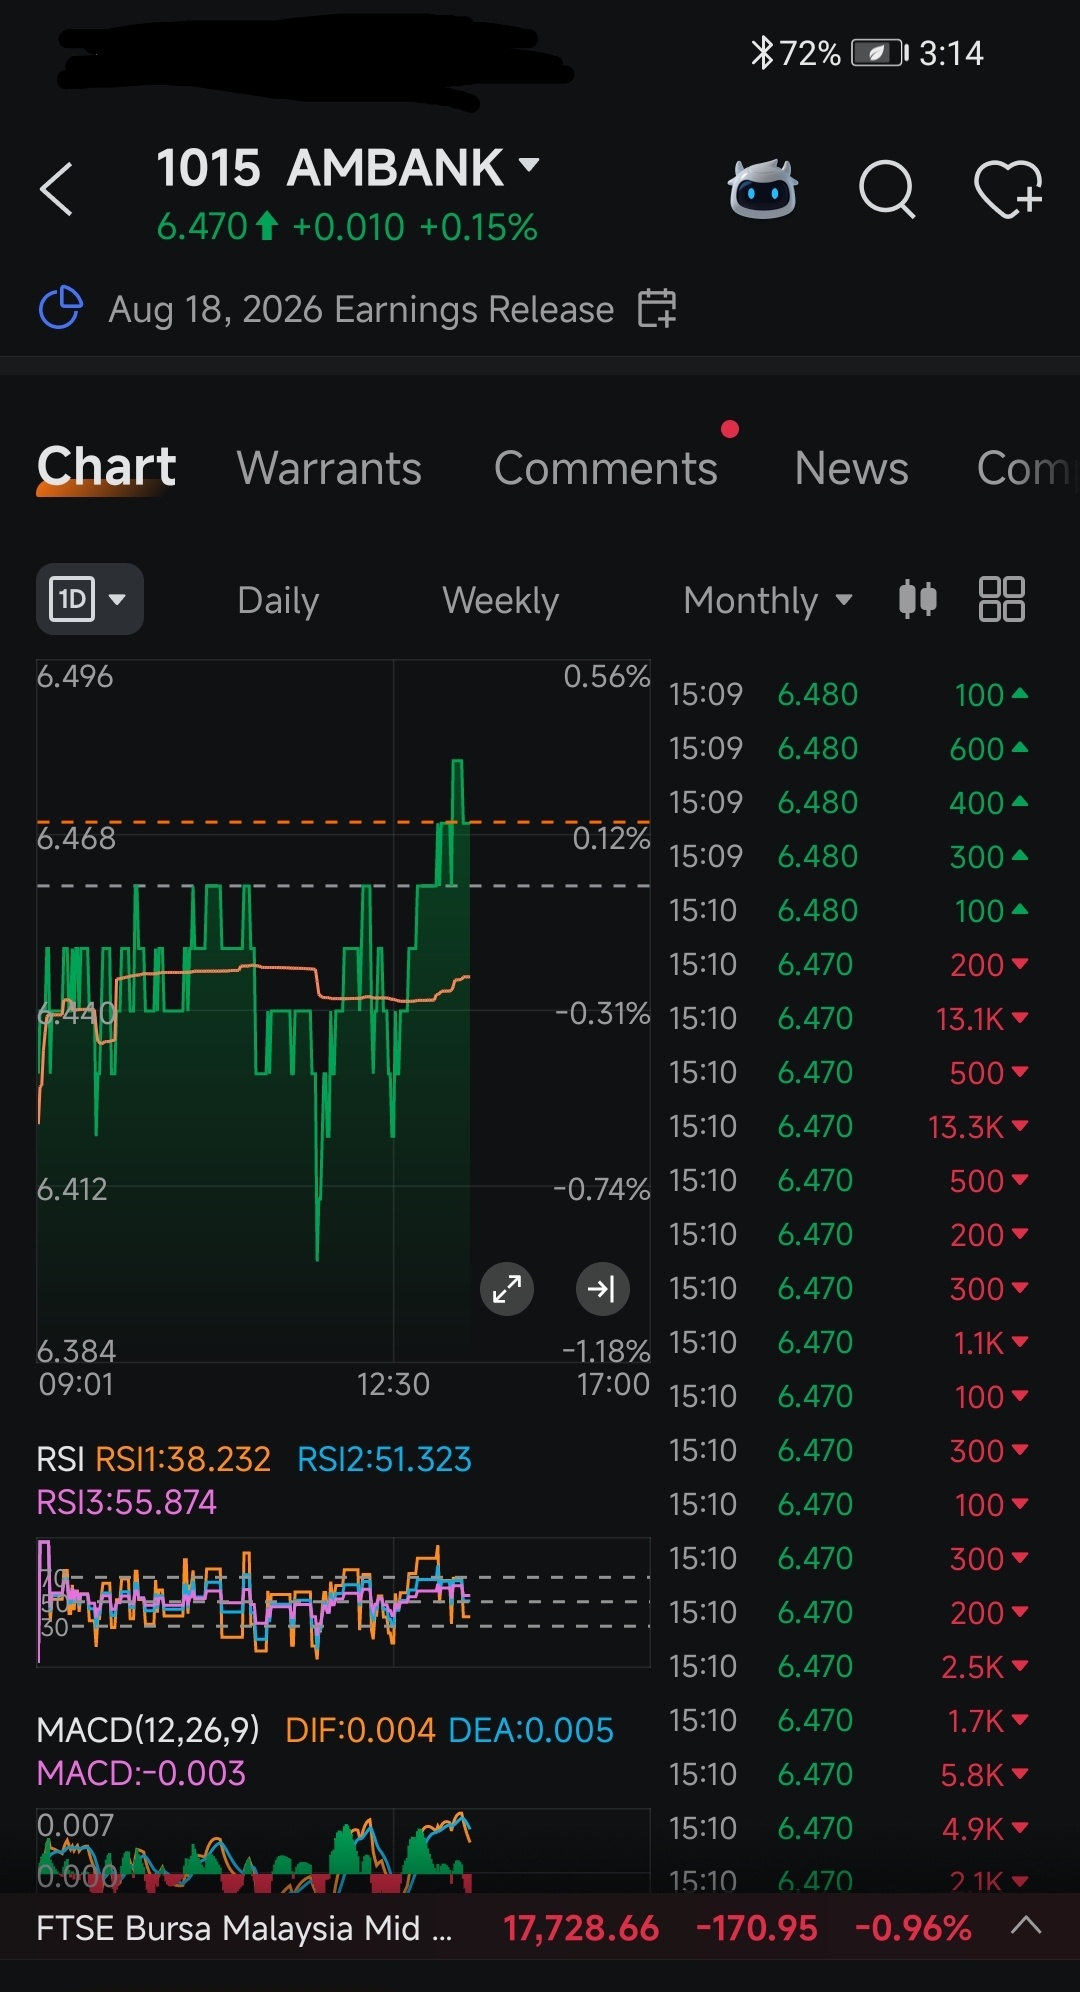Viewport: 1080px width, 1992px height.
Task: Switch to the Warrants tab
Action: [329, 468]
